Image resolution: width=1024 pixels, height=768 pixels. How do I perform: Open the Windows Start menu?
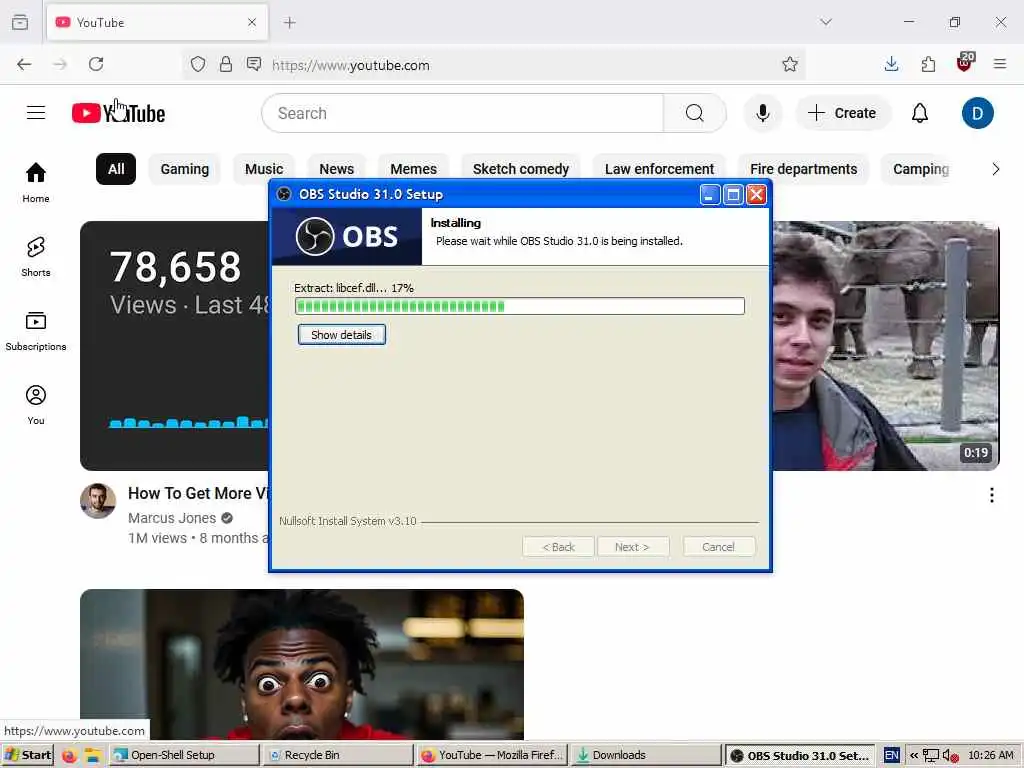pos(27,755)
